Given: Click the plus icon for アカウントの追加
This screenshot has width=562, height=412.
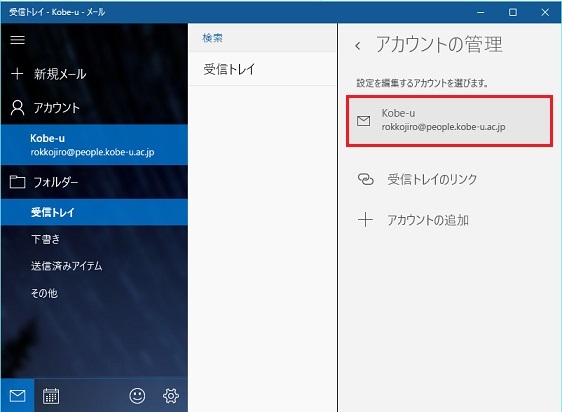Looking at the screenshot, I should pos(366,219).
